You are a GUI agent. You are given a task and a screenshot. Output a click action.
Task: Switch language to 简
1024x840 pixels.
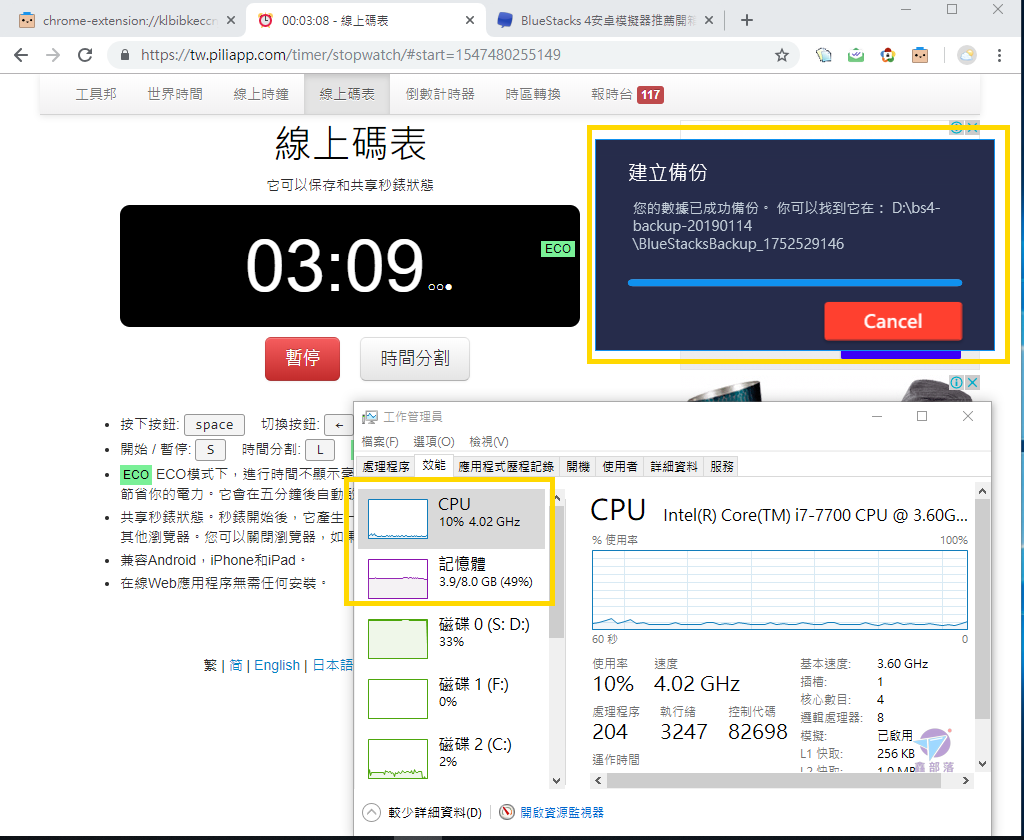point(236,665)
